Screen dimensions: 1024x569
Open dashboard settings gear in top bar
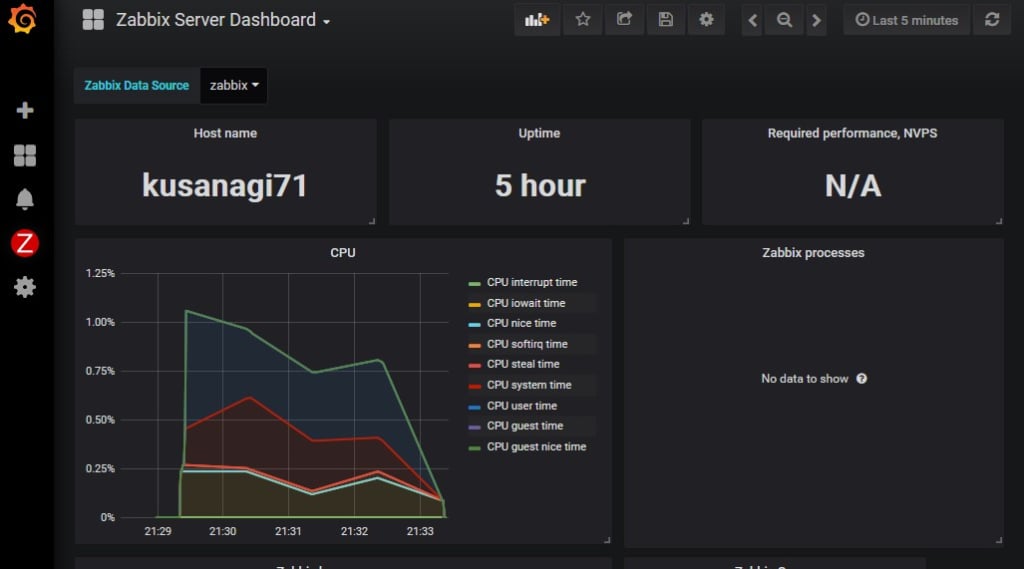pyautogui.click(x=706, y=20)
